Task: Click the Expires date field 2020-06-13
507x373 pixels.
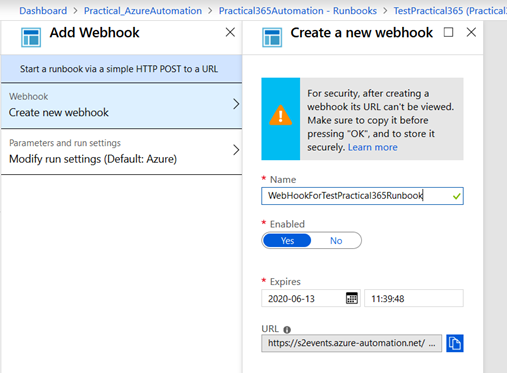Action: click(x=311, y=298)
